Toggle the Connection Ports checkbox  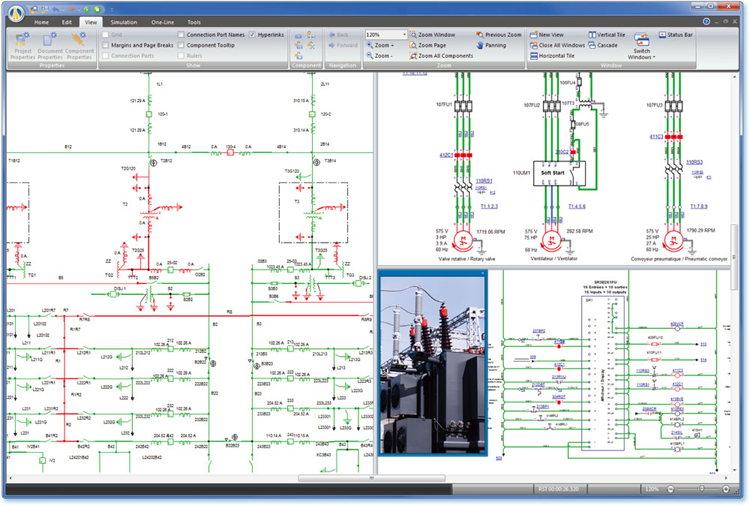click(106, 56)
